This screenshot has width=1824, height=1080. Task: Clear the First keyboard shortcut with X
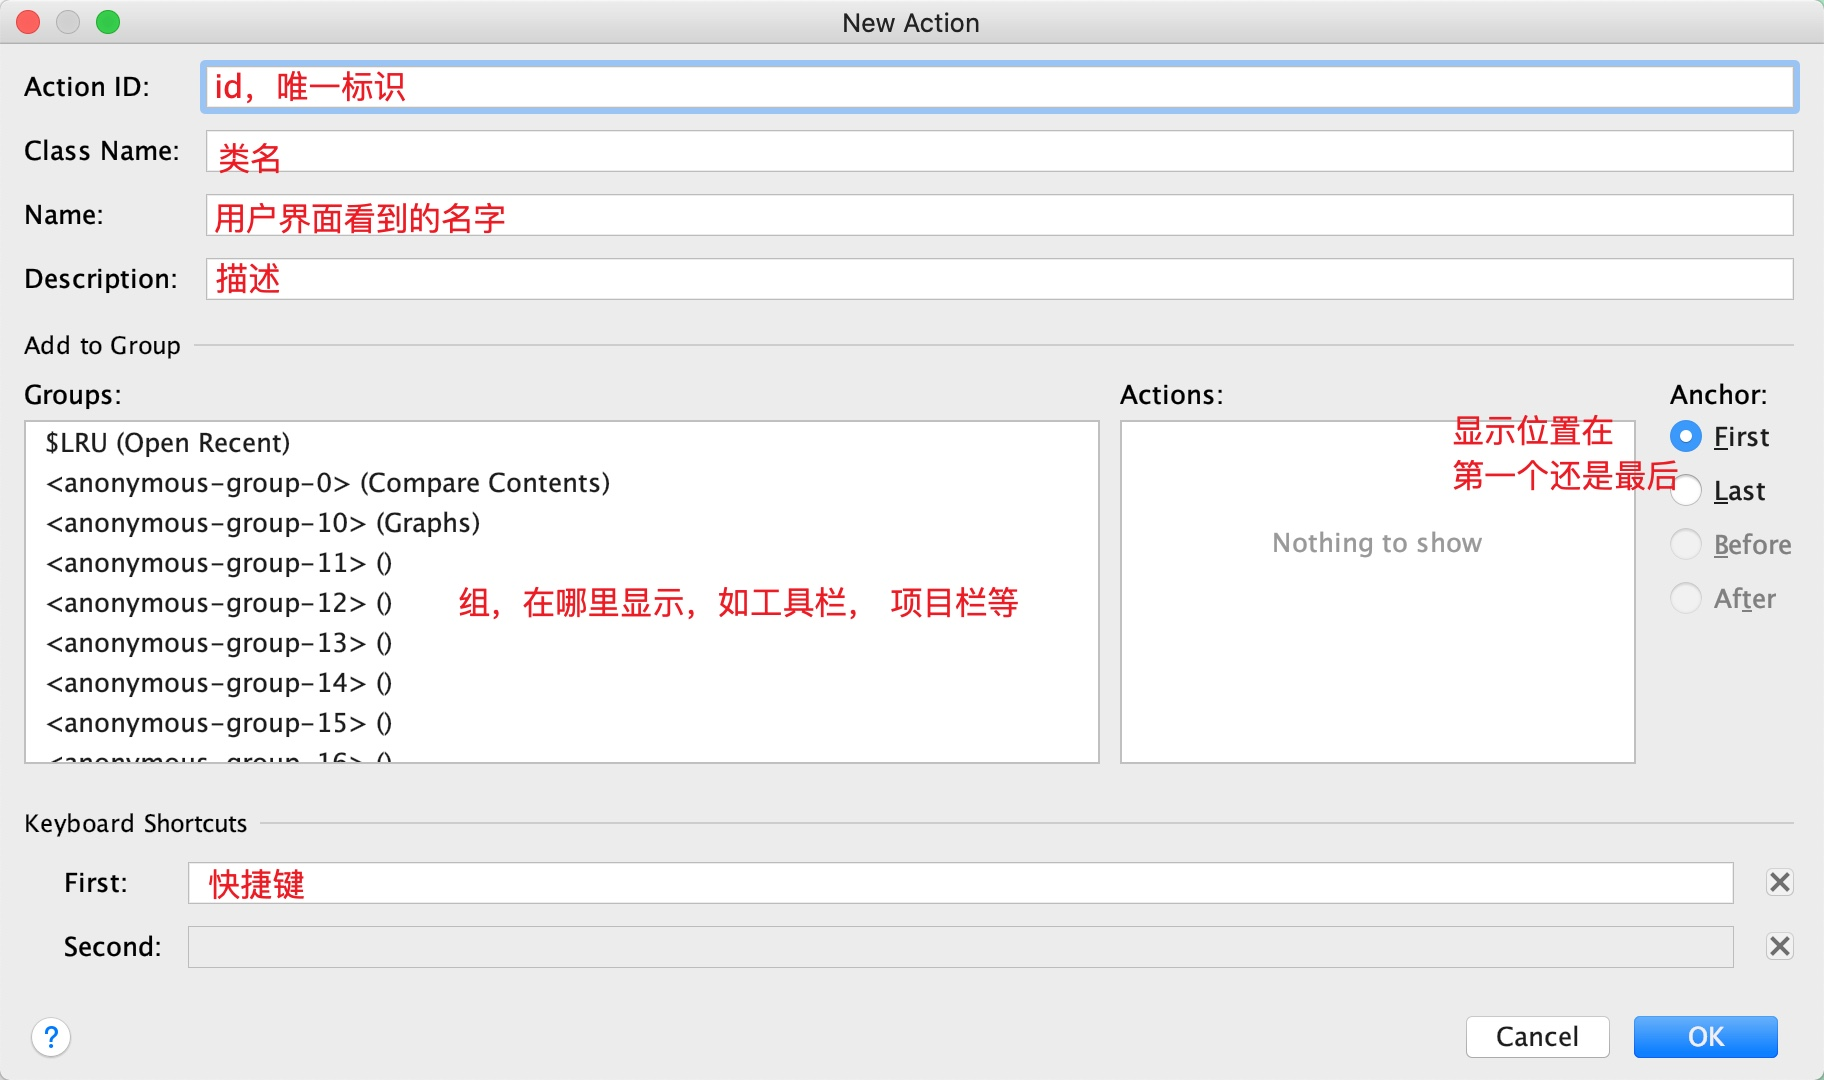click(x=1780, y=882)
